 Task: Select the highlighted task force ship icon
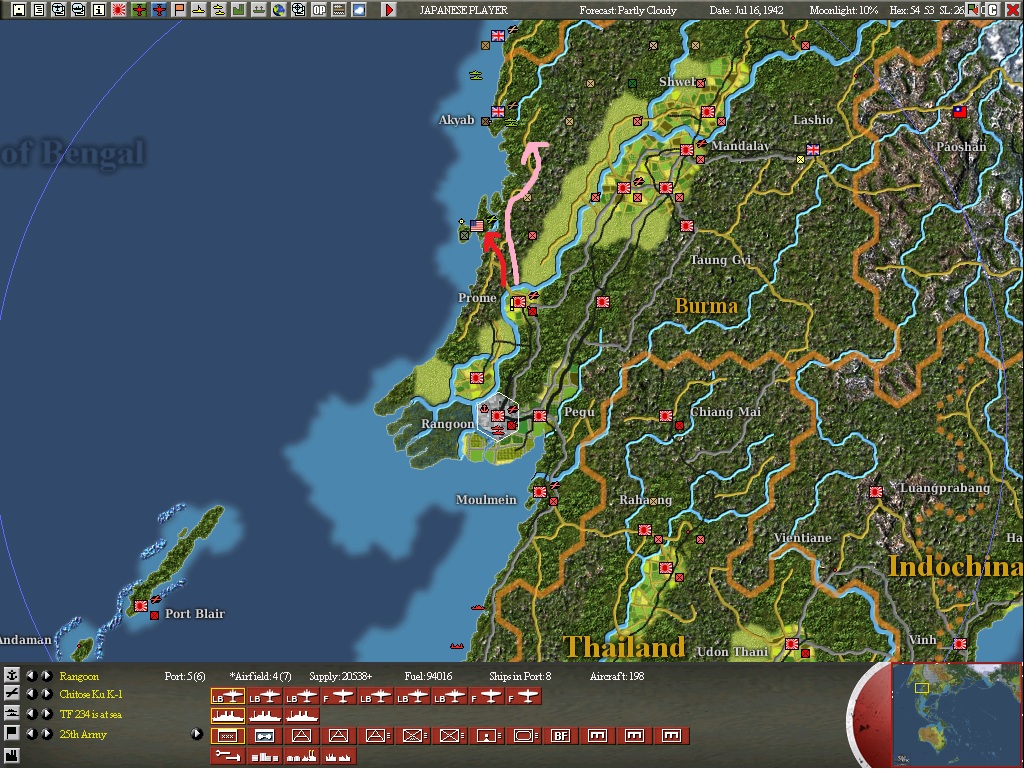tap(227, 716)
